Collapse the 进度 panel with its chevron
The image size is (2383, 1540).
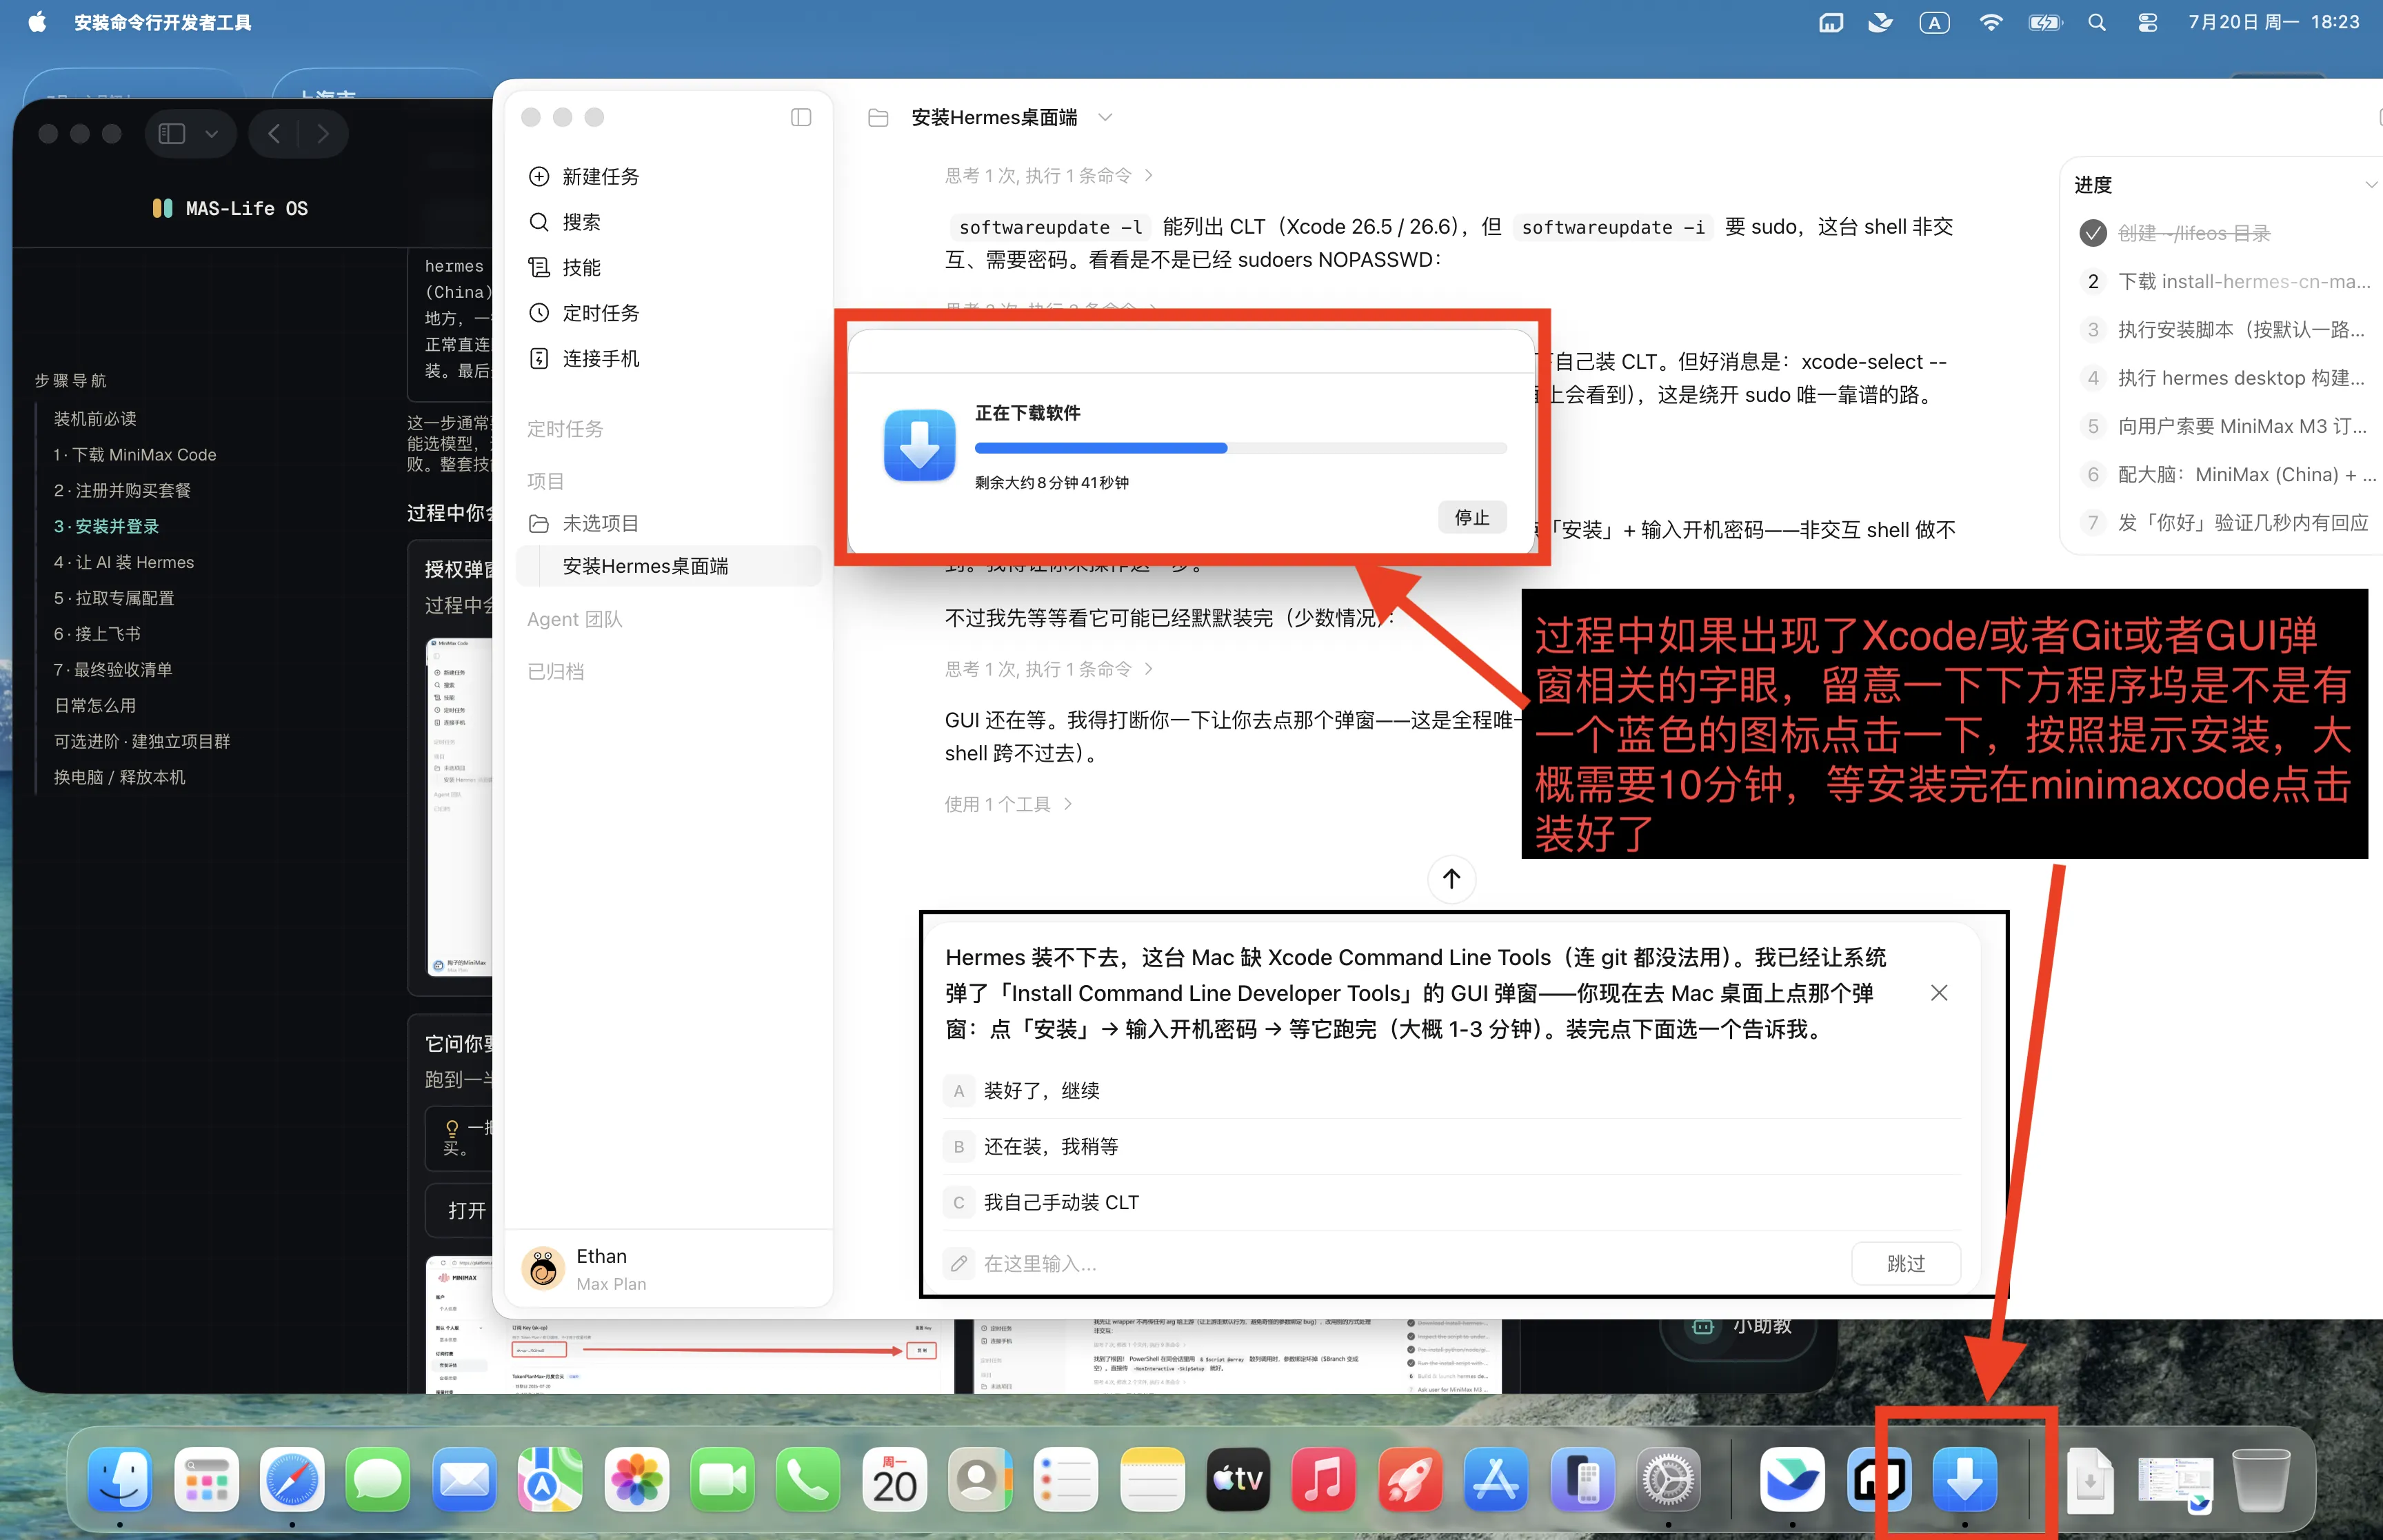coord(2371,185)
